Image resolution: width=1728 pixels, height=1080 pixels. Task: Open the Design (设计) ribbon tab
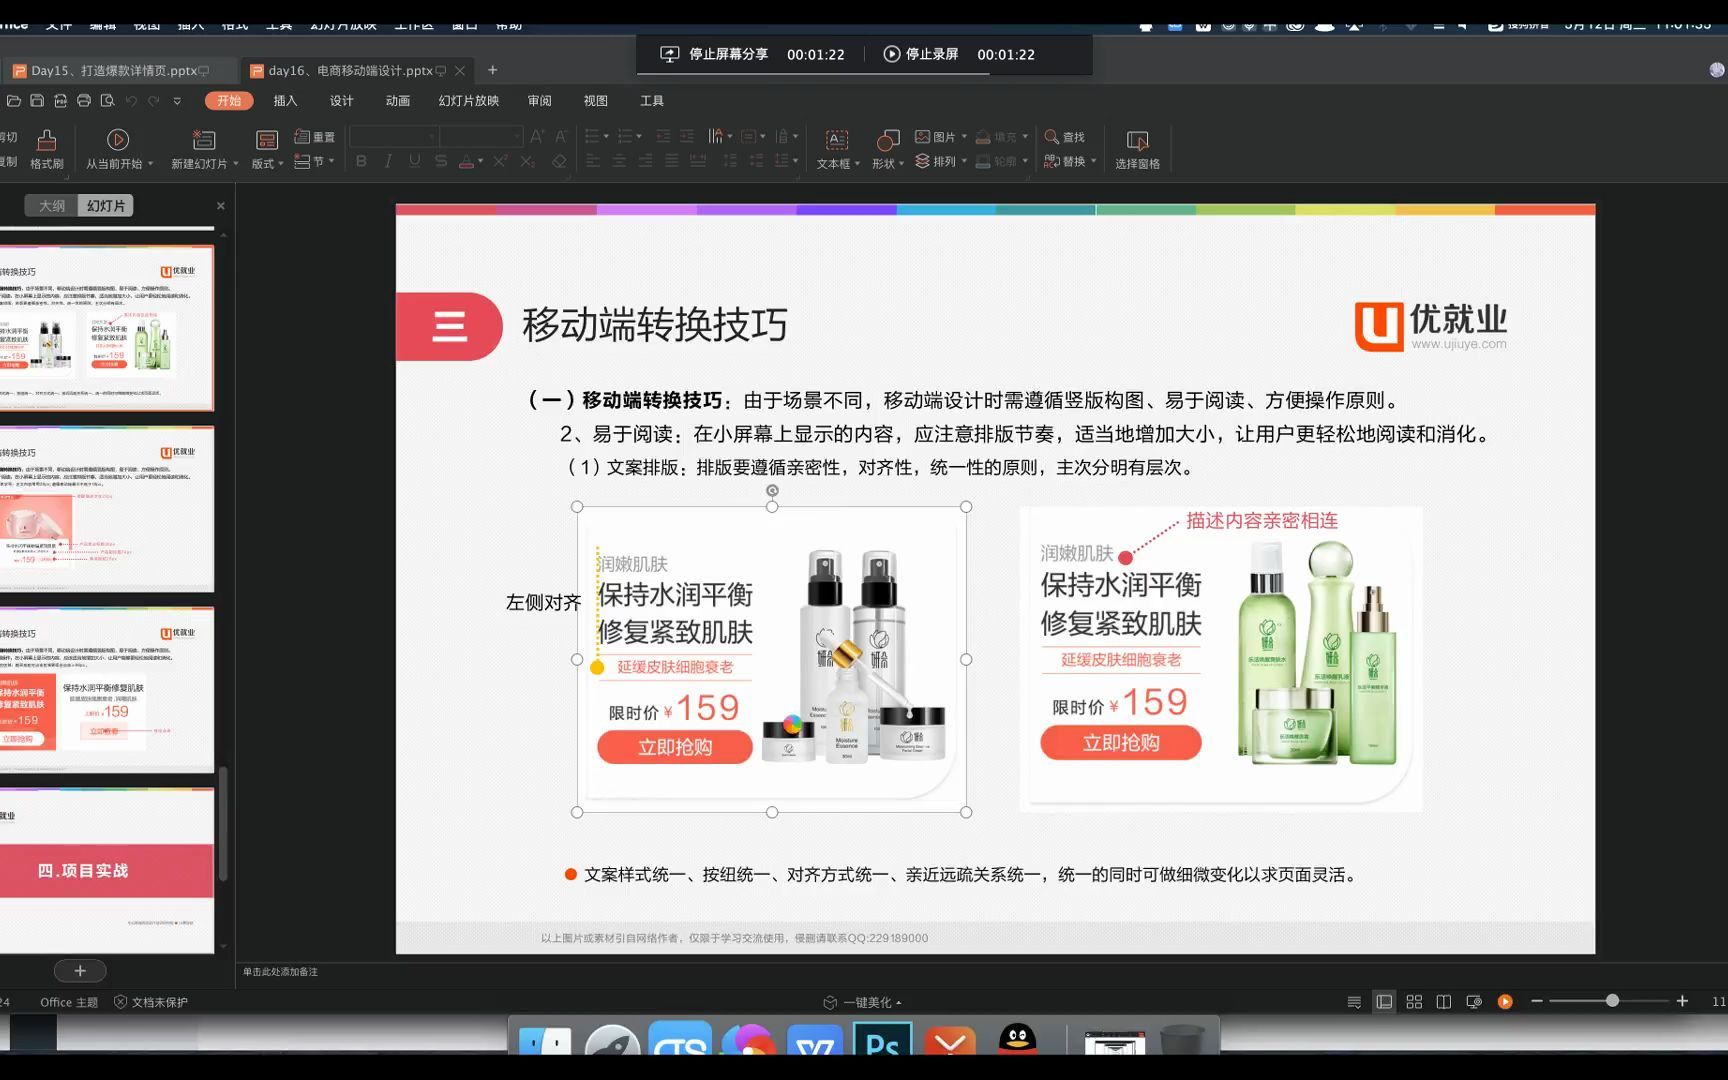(342, 101)
